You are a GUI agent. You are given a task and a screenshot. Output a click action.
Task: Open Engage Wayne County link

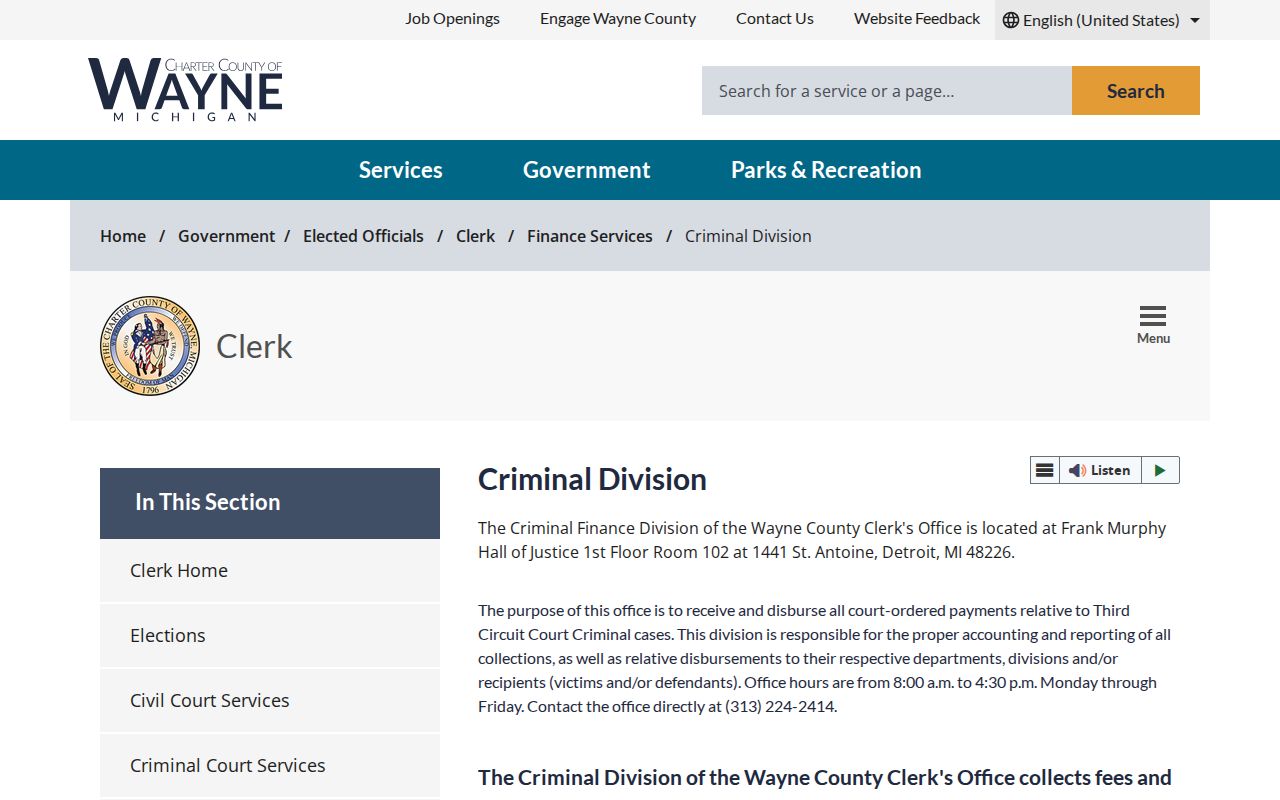pyautogui.click(x=618, y=19)
